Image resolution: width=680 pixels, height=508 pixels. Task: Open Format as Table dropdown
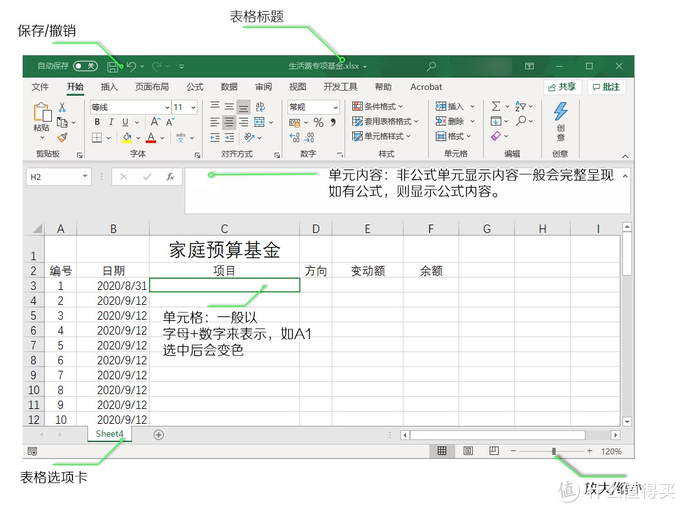coord(385,121)
